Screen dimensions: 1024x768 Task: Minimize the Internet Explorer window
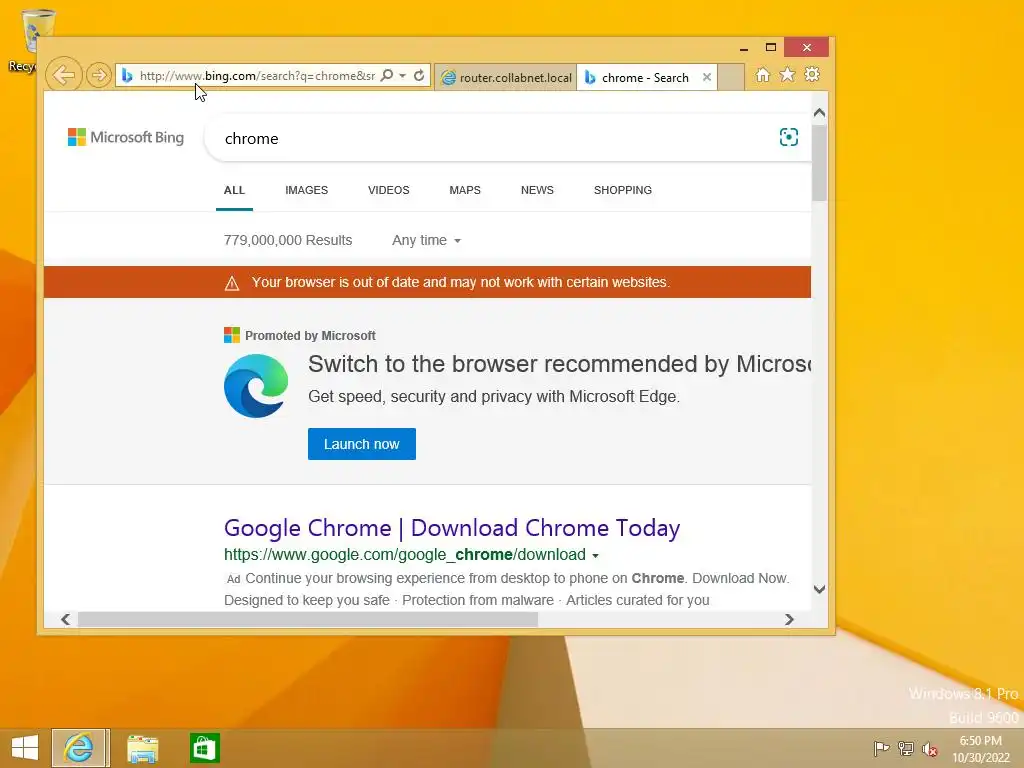coord(744,48)
